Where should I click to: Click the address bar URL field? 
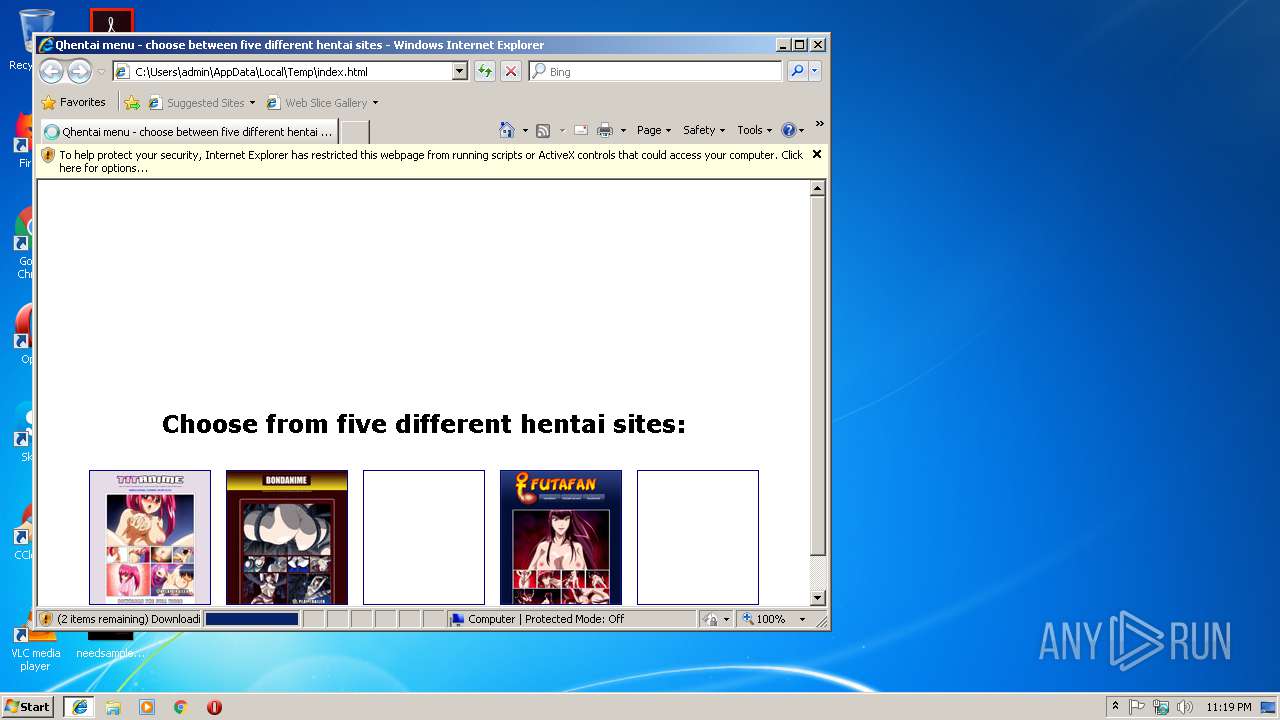291,72
